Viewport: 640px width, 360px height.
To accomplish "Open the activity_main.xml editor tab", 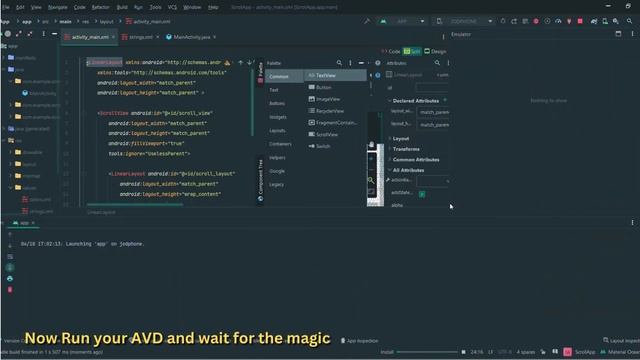I will 90,37.
